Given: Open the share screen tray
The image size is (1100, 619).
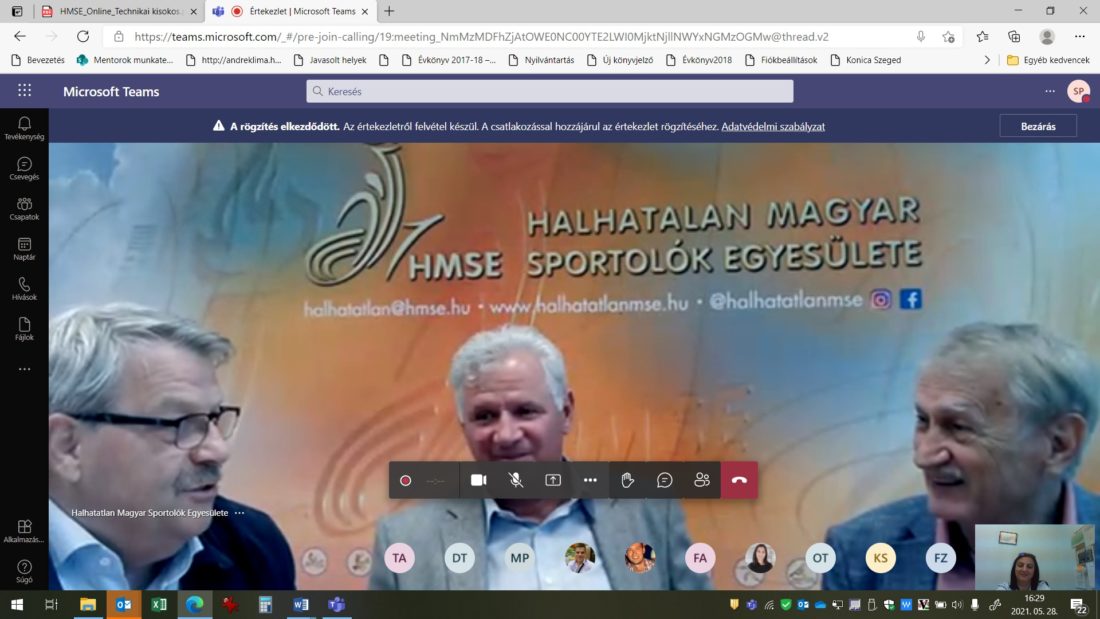Looking at the screenshot, I should 553,480.
